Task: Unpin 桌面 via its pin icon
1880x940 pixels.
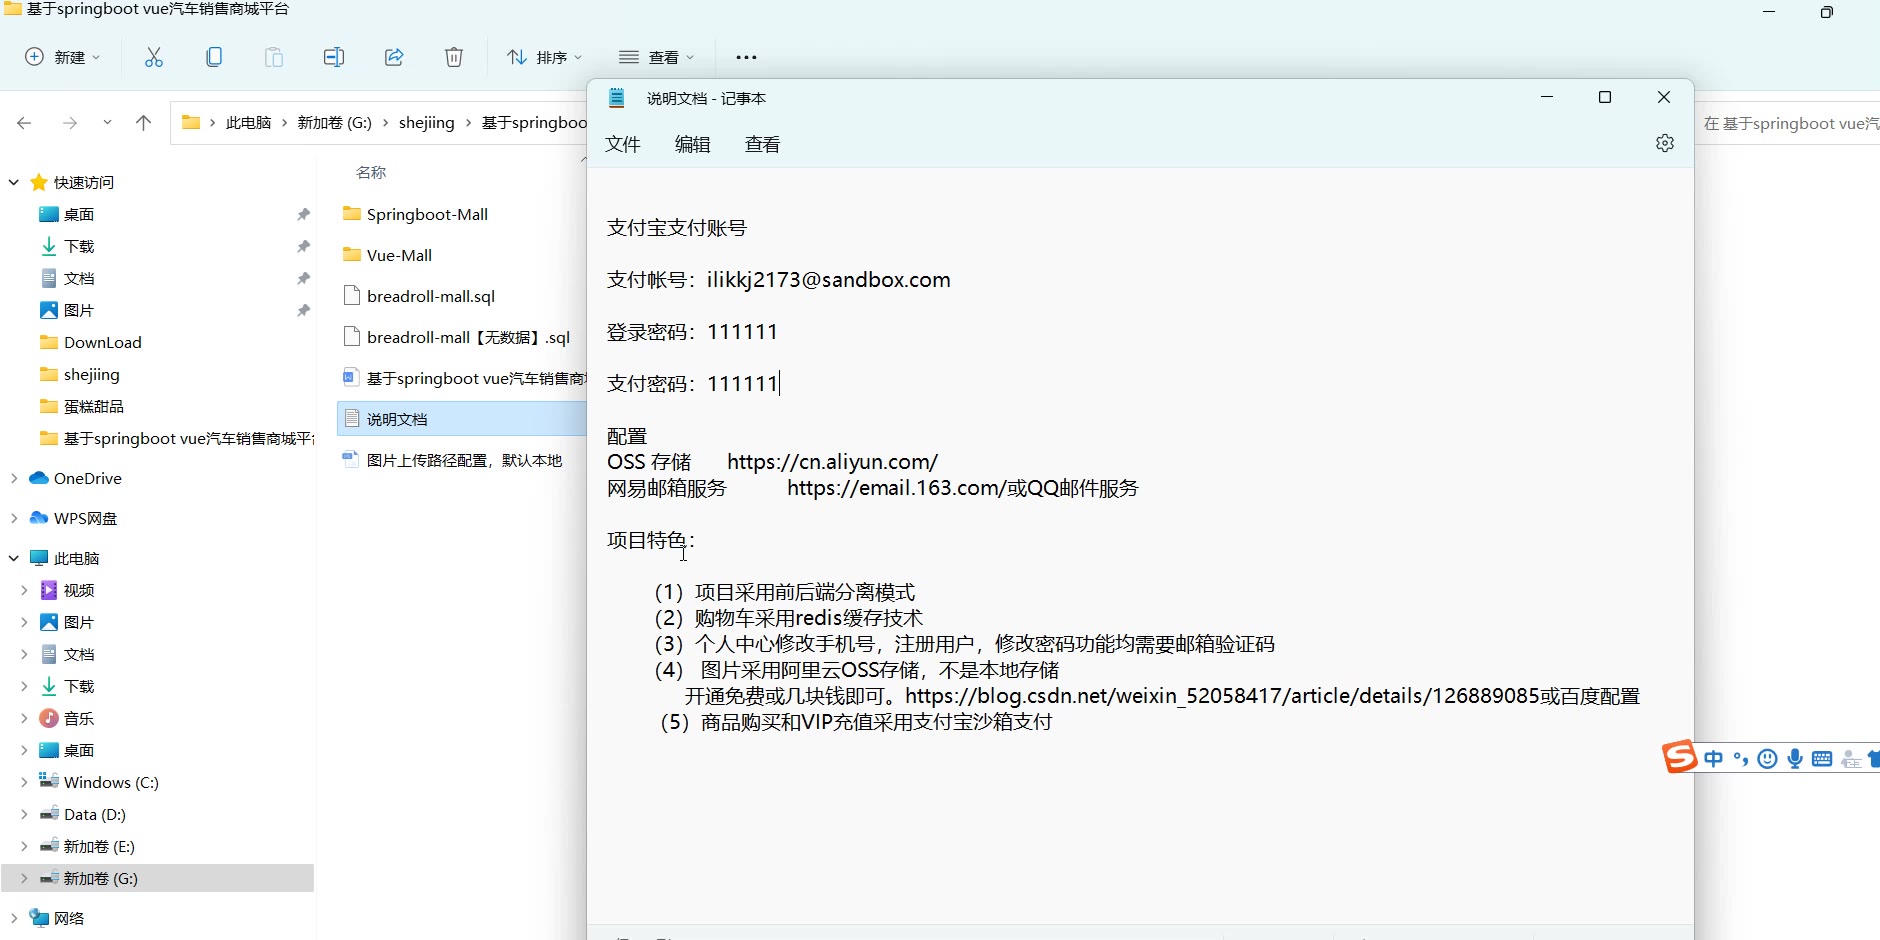Action: (x=303, y=214)
